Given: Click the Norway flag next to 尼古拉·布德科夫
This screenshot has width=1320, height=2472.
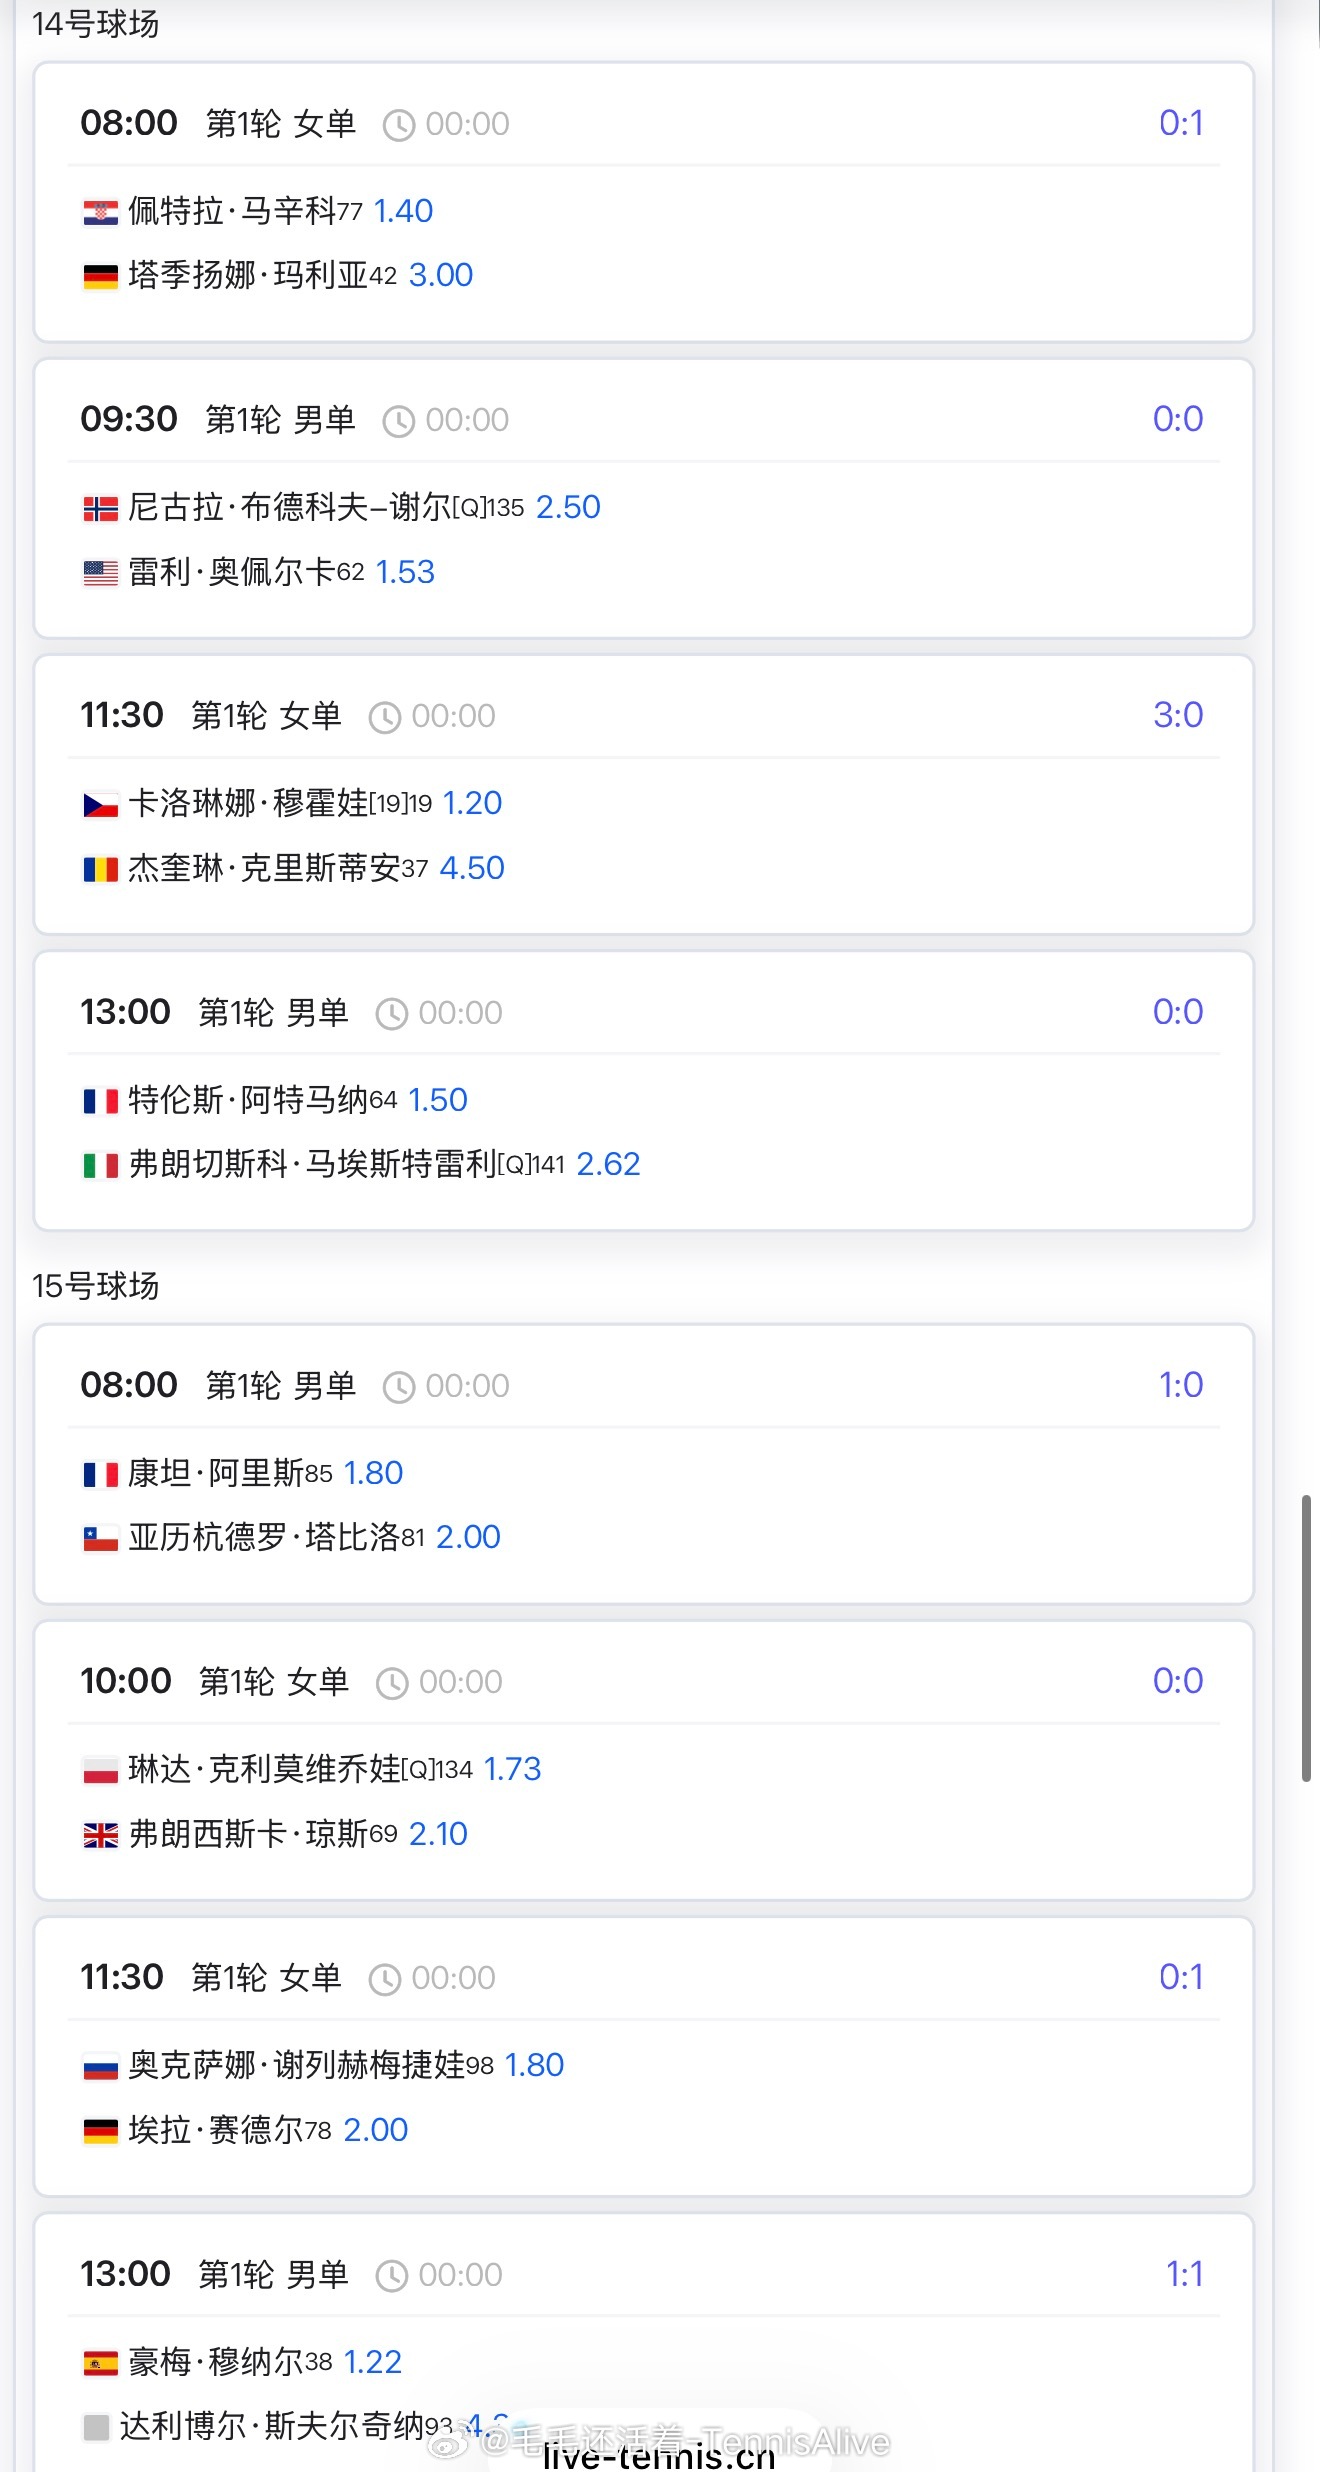Looking at the screenshot, I should [100, 509].
